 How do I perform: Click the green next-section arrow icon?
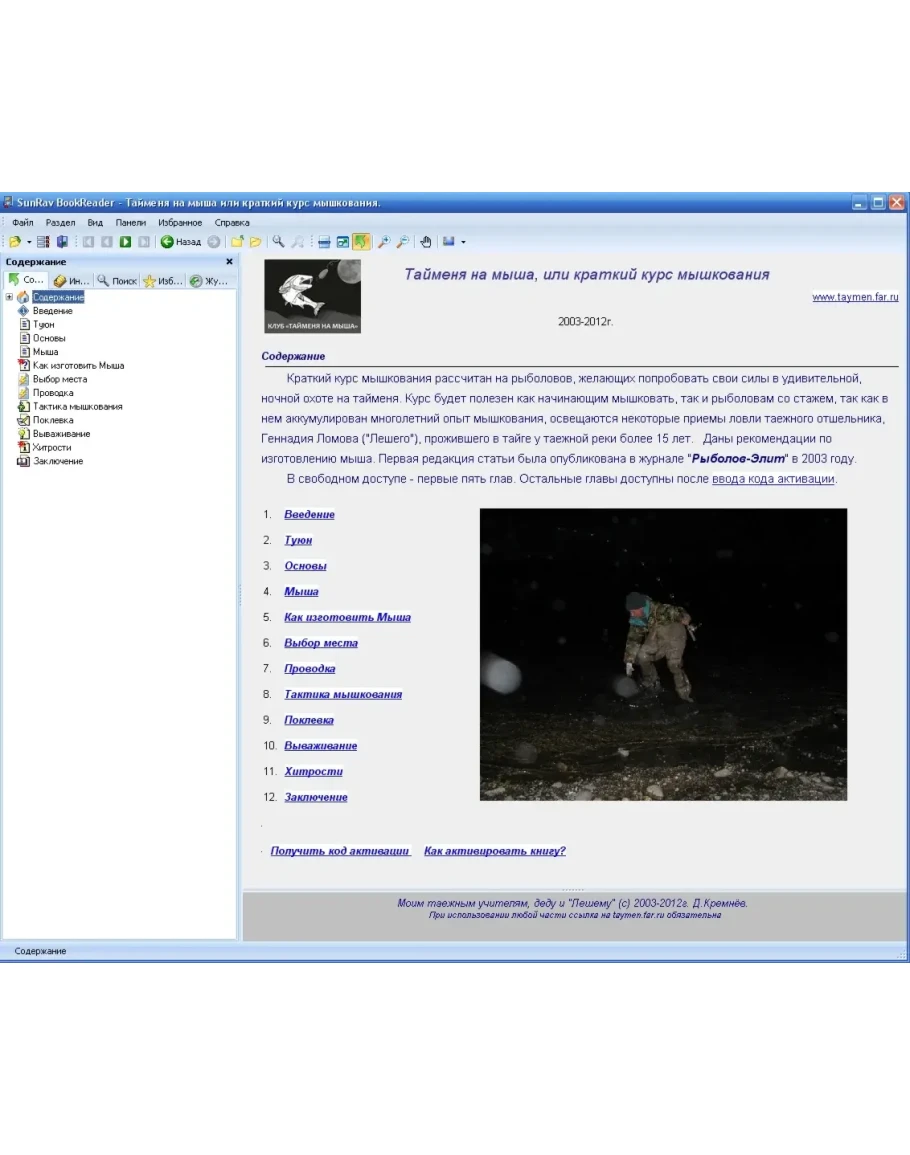(x=126, y=242)
